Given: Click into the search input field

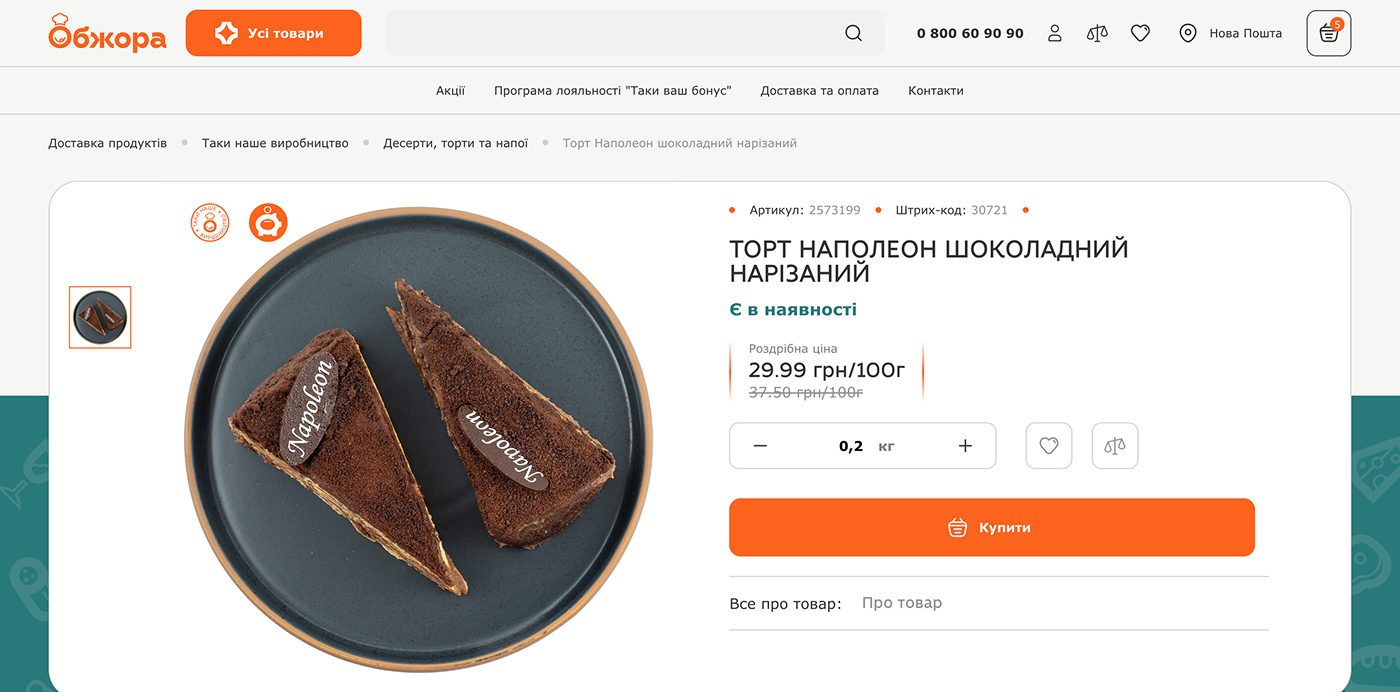Looking at the screenshot, I should (x=610, y=33).
